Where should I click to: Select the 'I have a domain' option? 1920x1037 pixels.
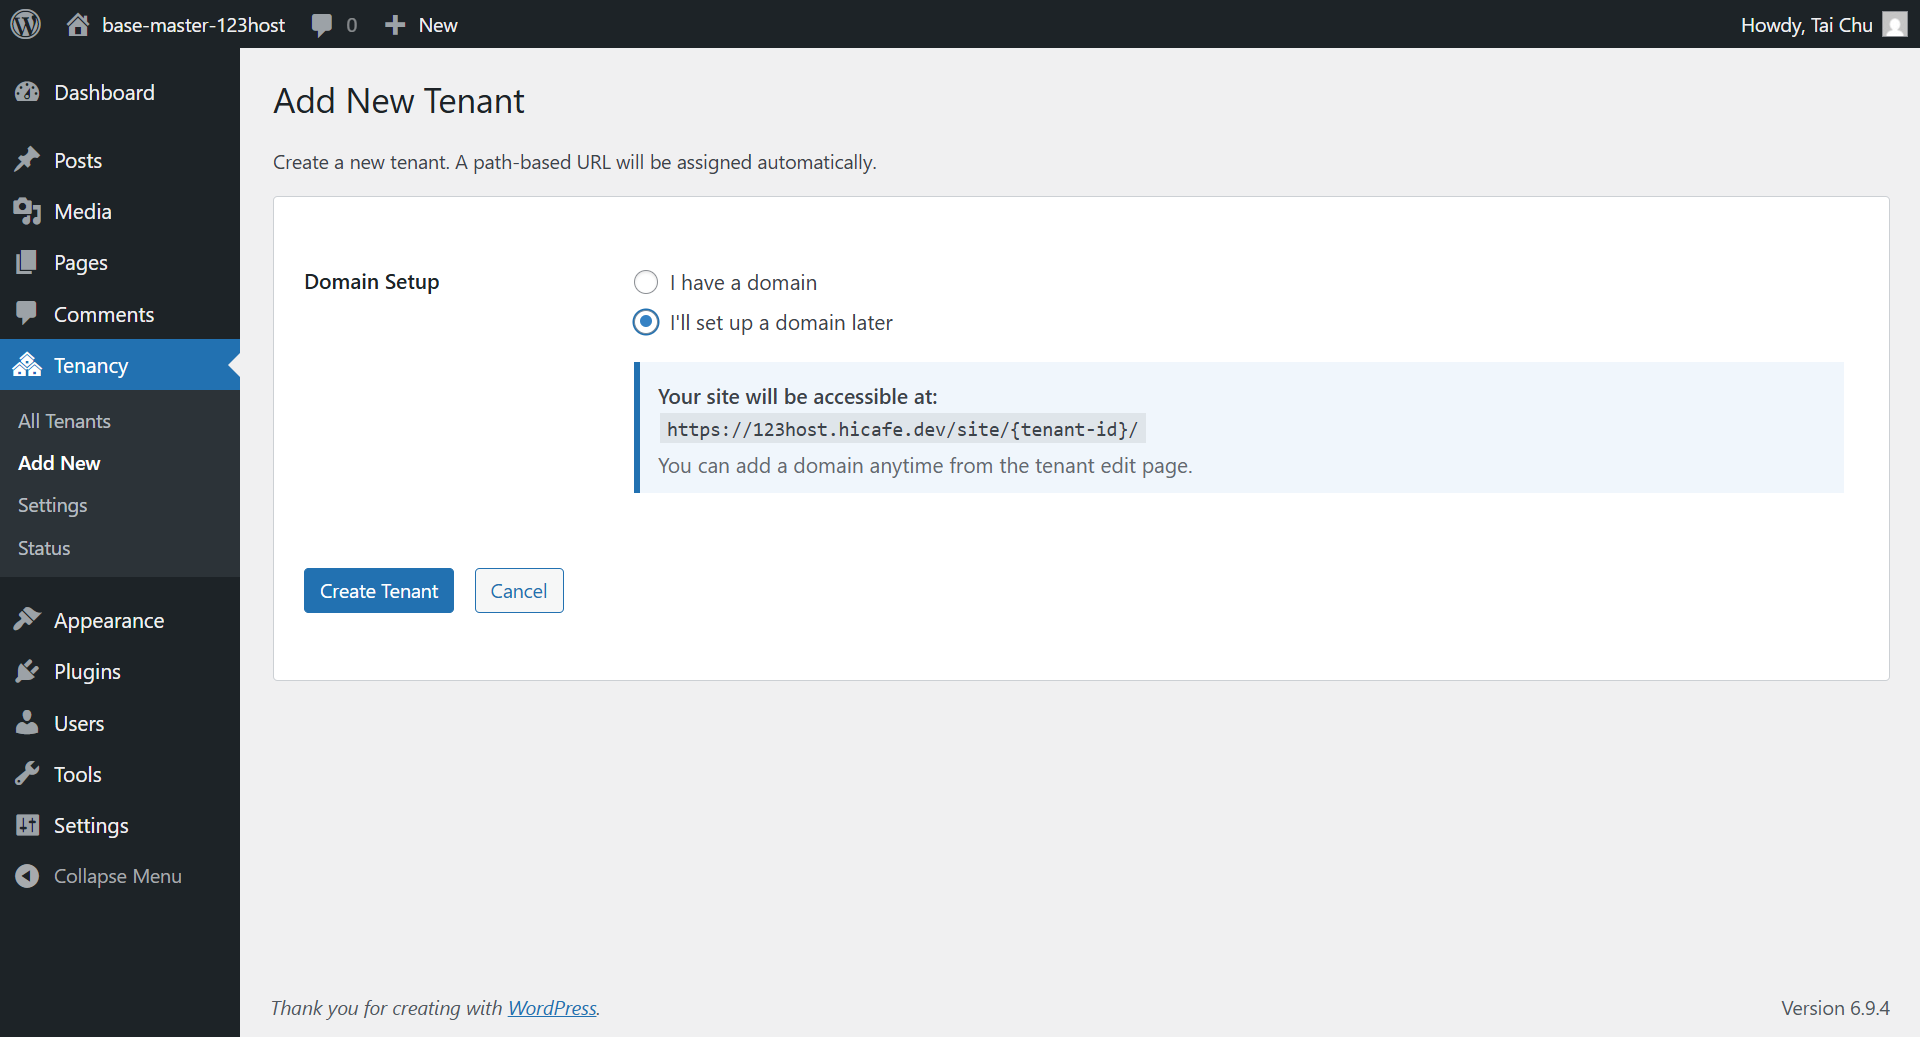[646, 282]
